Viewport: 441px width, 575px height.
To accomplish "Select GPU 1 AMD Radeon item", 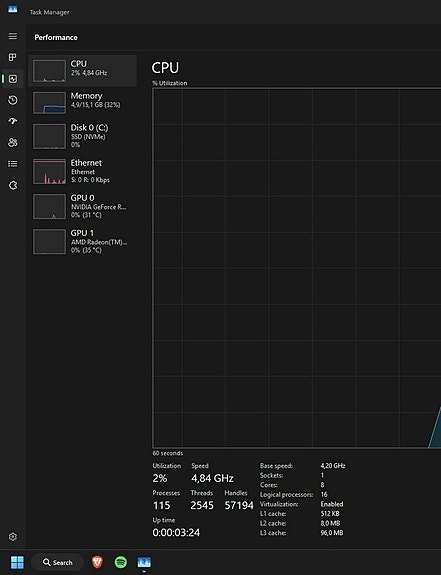I will [83, 242].
